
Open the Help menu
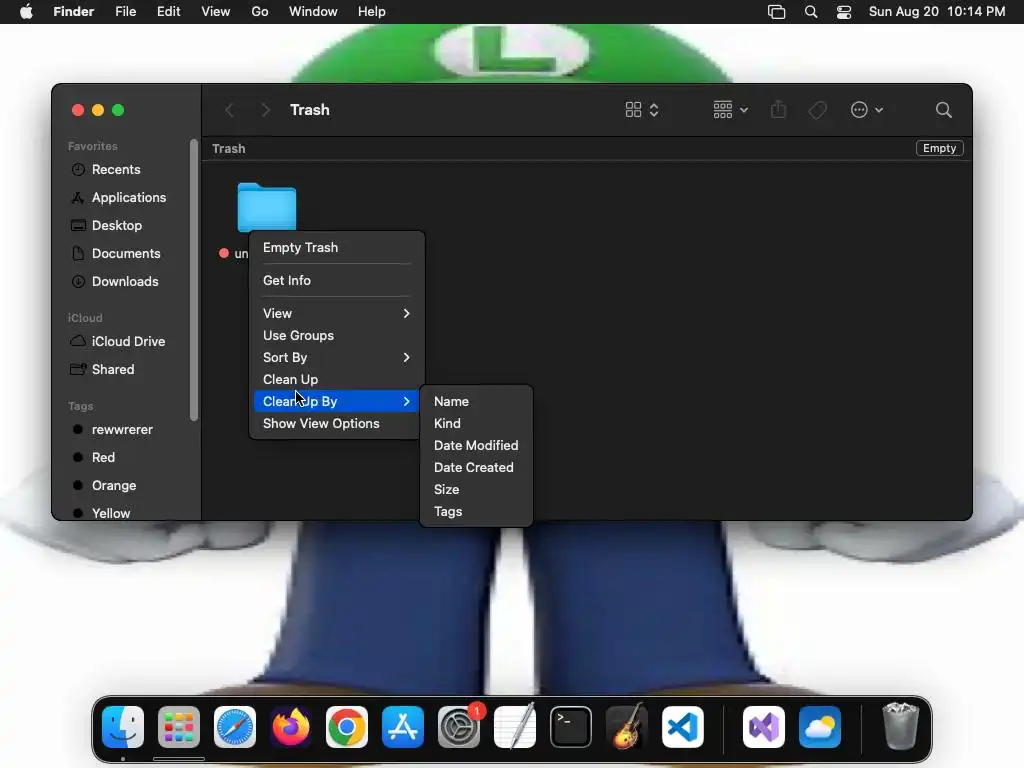click(372, 12)
